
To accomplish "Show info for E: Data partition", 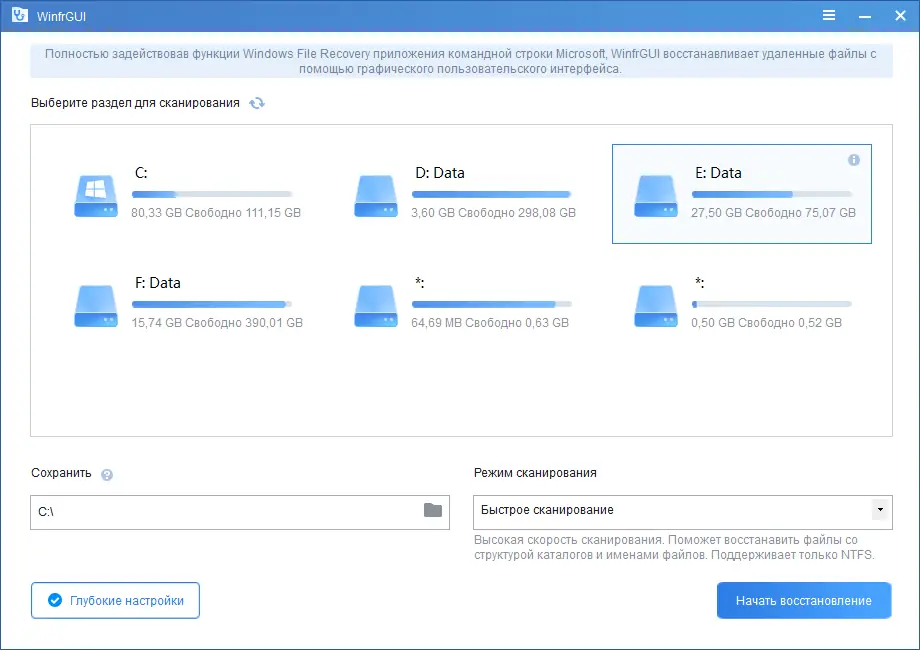I will [854, 160].
